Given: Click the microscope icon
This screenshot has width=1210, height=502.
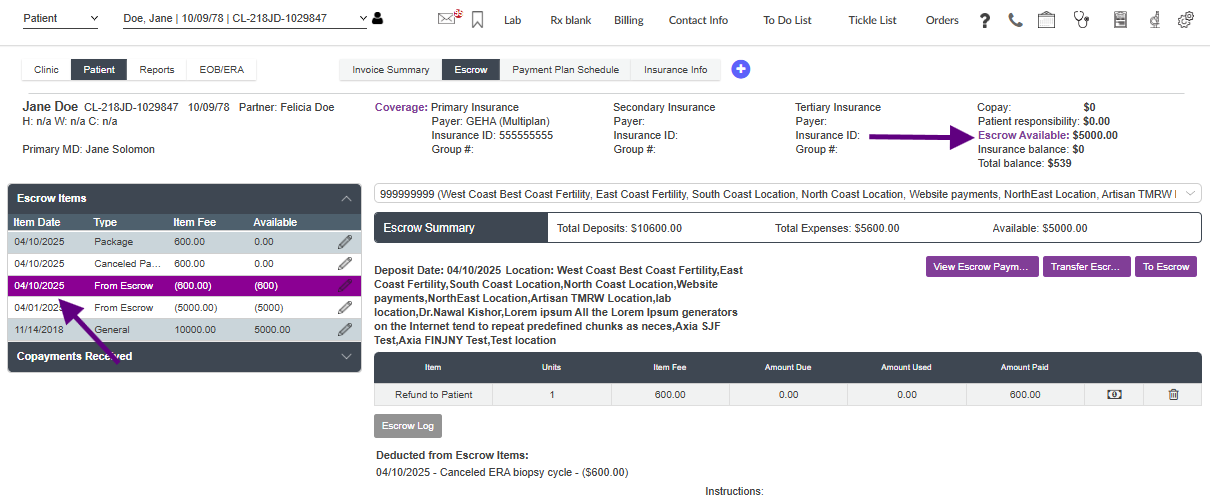Looking at the screenshot, I should coord(1155,20).
